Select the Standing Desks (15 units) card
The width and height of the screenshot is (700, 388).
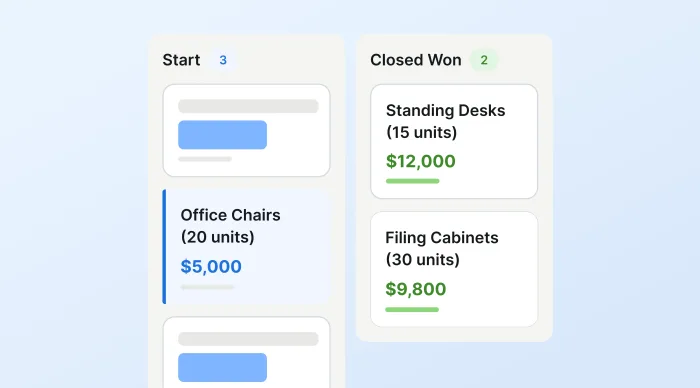click(454, 141)
